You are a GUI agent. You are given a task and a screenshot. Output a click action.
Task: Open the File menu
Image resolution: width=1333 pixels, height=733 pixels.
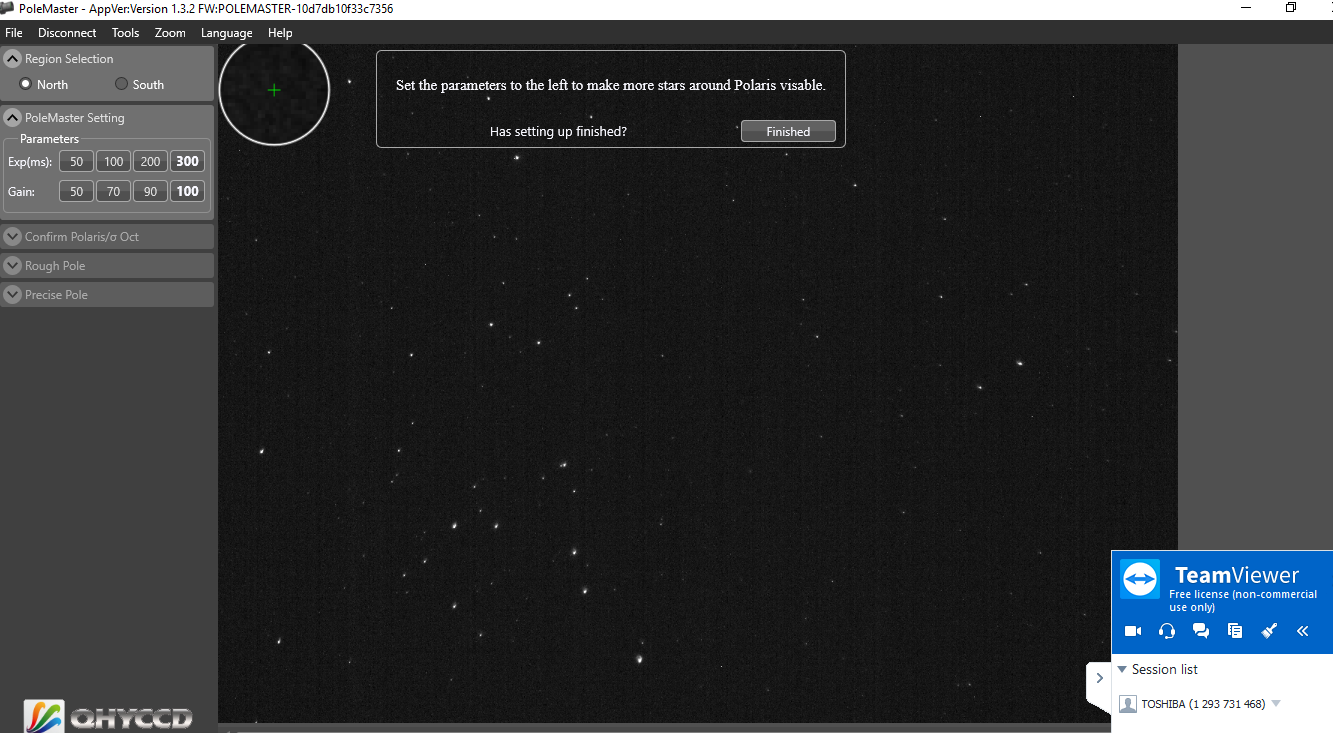pos(14,32)
